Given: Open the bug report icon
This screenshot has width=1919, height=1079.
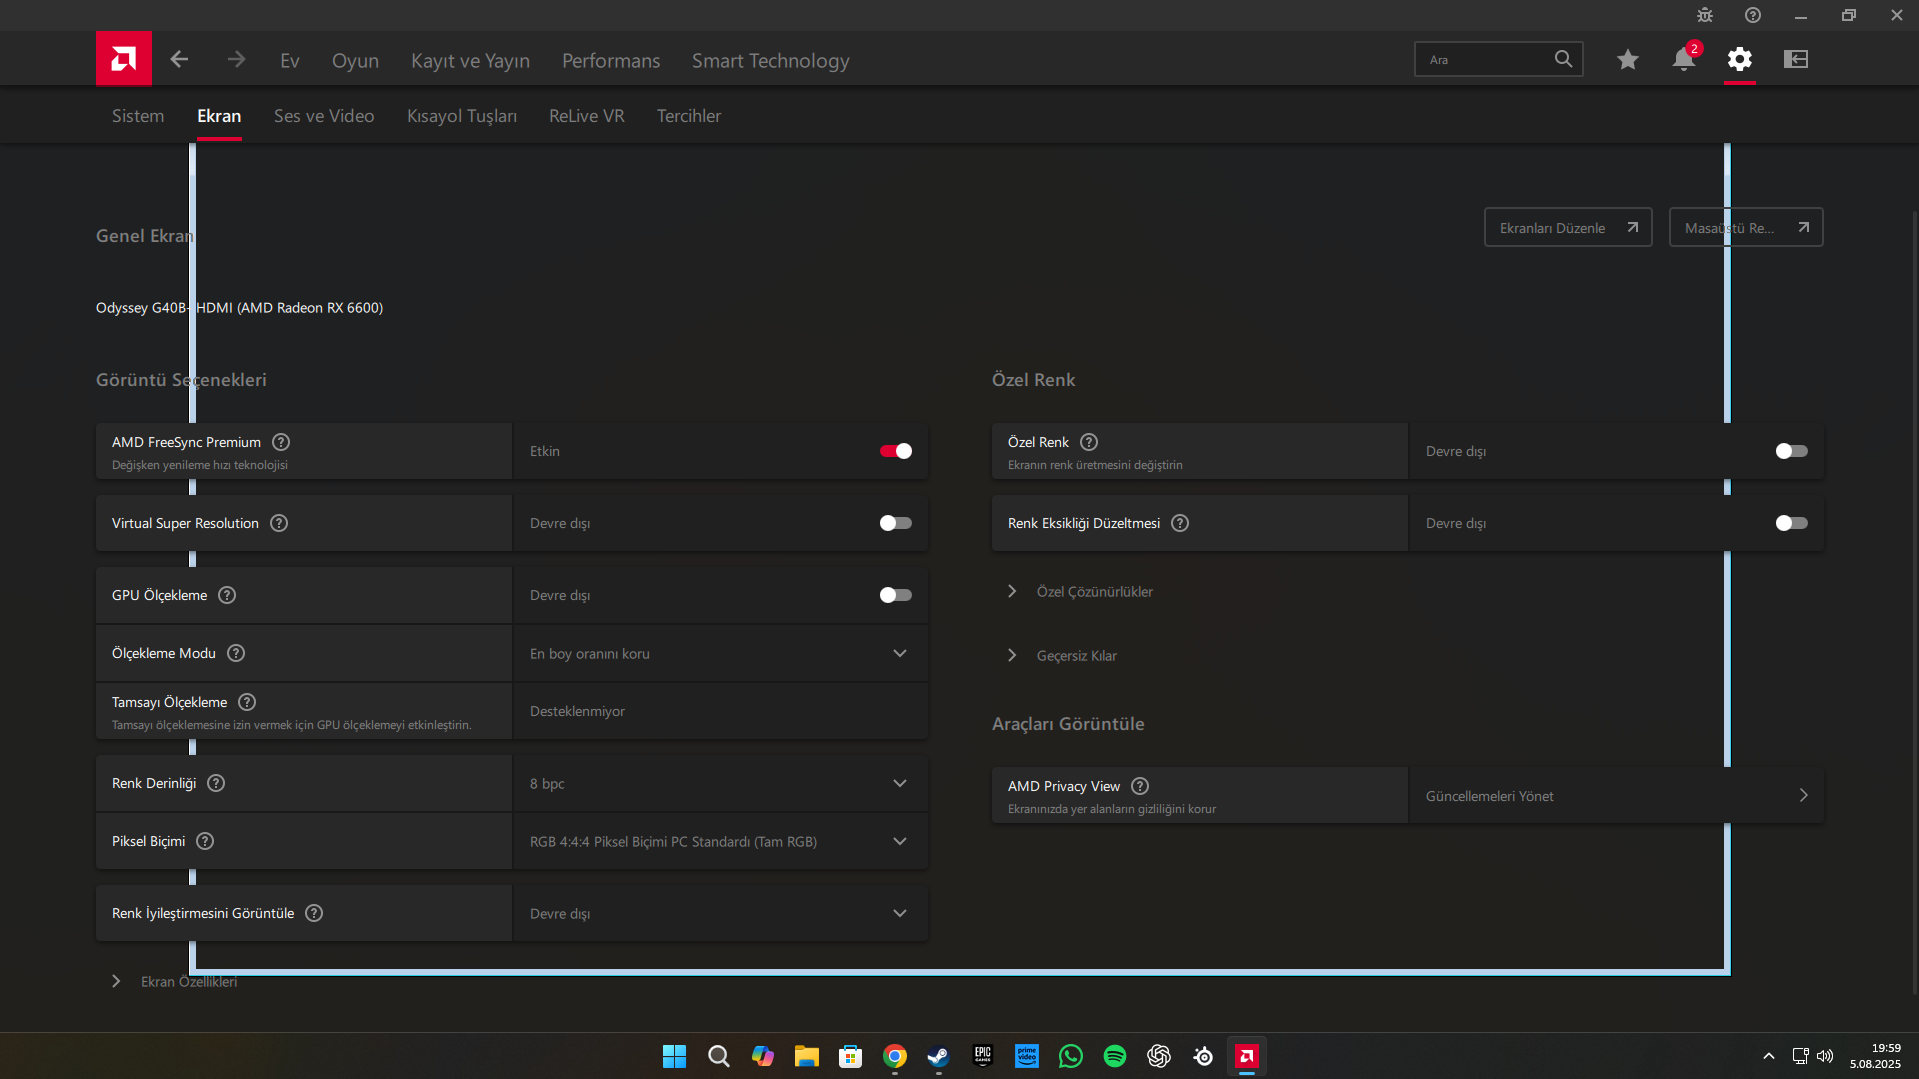Looking at the screenshot, I should [x=1705, y=15].
